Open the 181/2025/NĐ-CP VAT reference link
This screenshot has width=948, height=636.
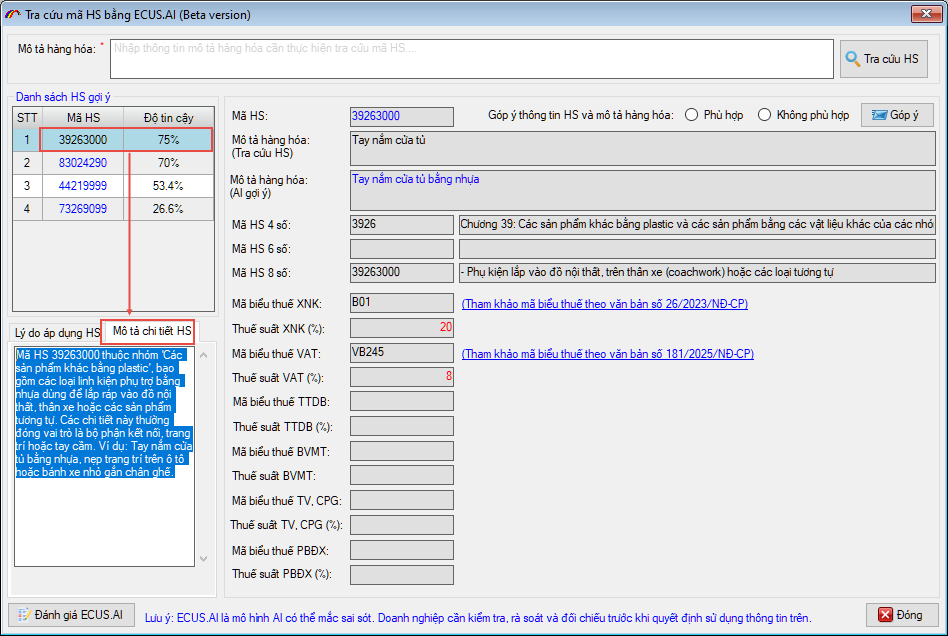point(607,354)
